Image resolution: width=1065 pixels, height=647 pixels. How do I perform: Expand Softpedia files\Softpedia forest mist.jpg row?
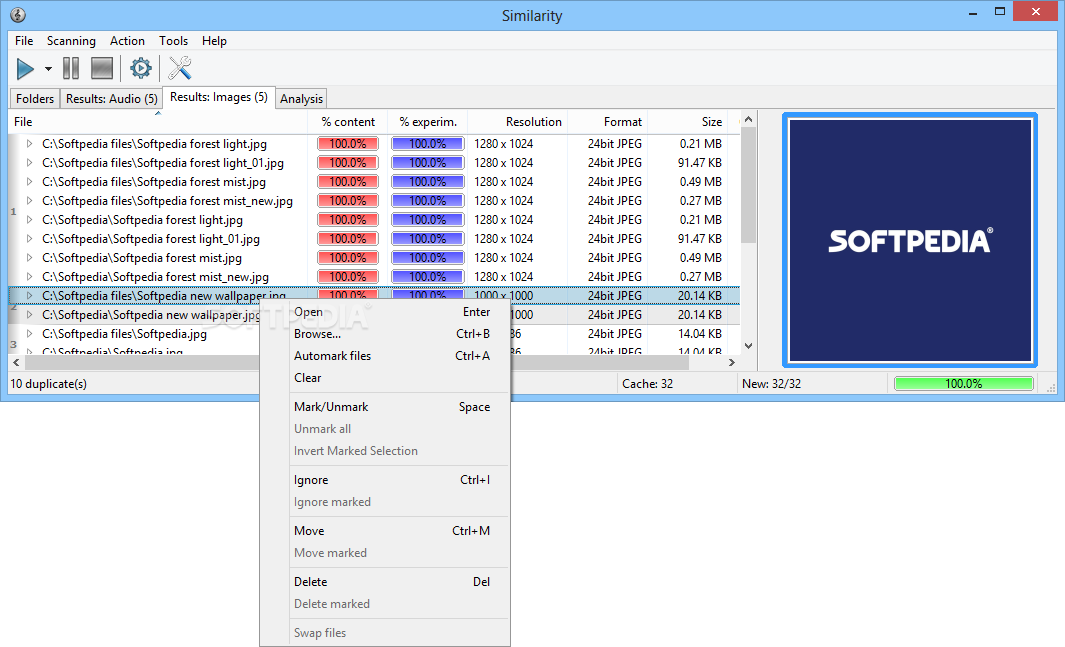29,182
